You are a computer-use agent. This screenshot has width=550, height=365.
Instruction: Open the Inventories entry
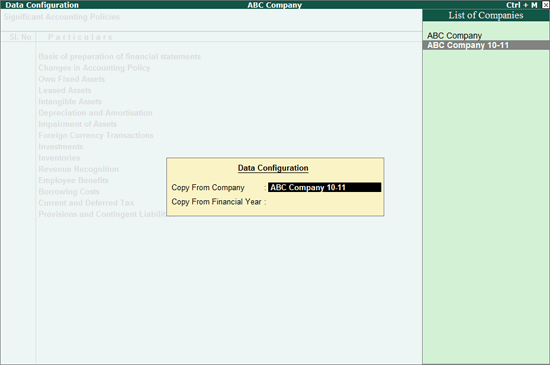59,158
